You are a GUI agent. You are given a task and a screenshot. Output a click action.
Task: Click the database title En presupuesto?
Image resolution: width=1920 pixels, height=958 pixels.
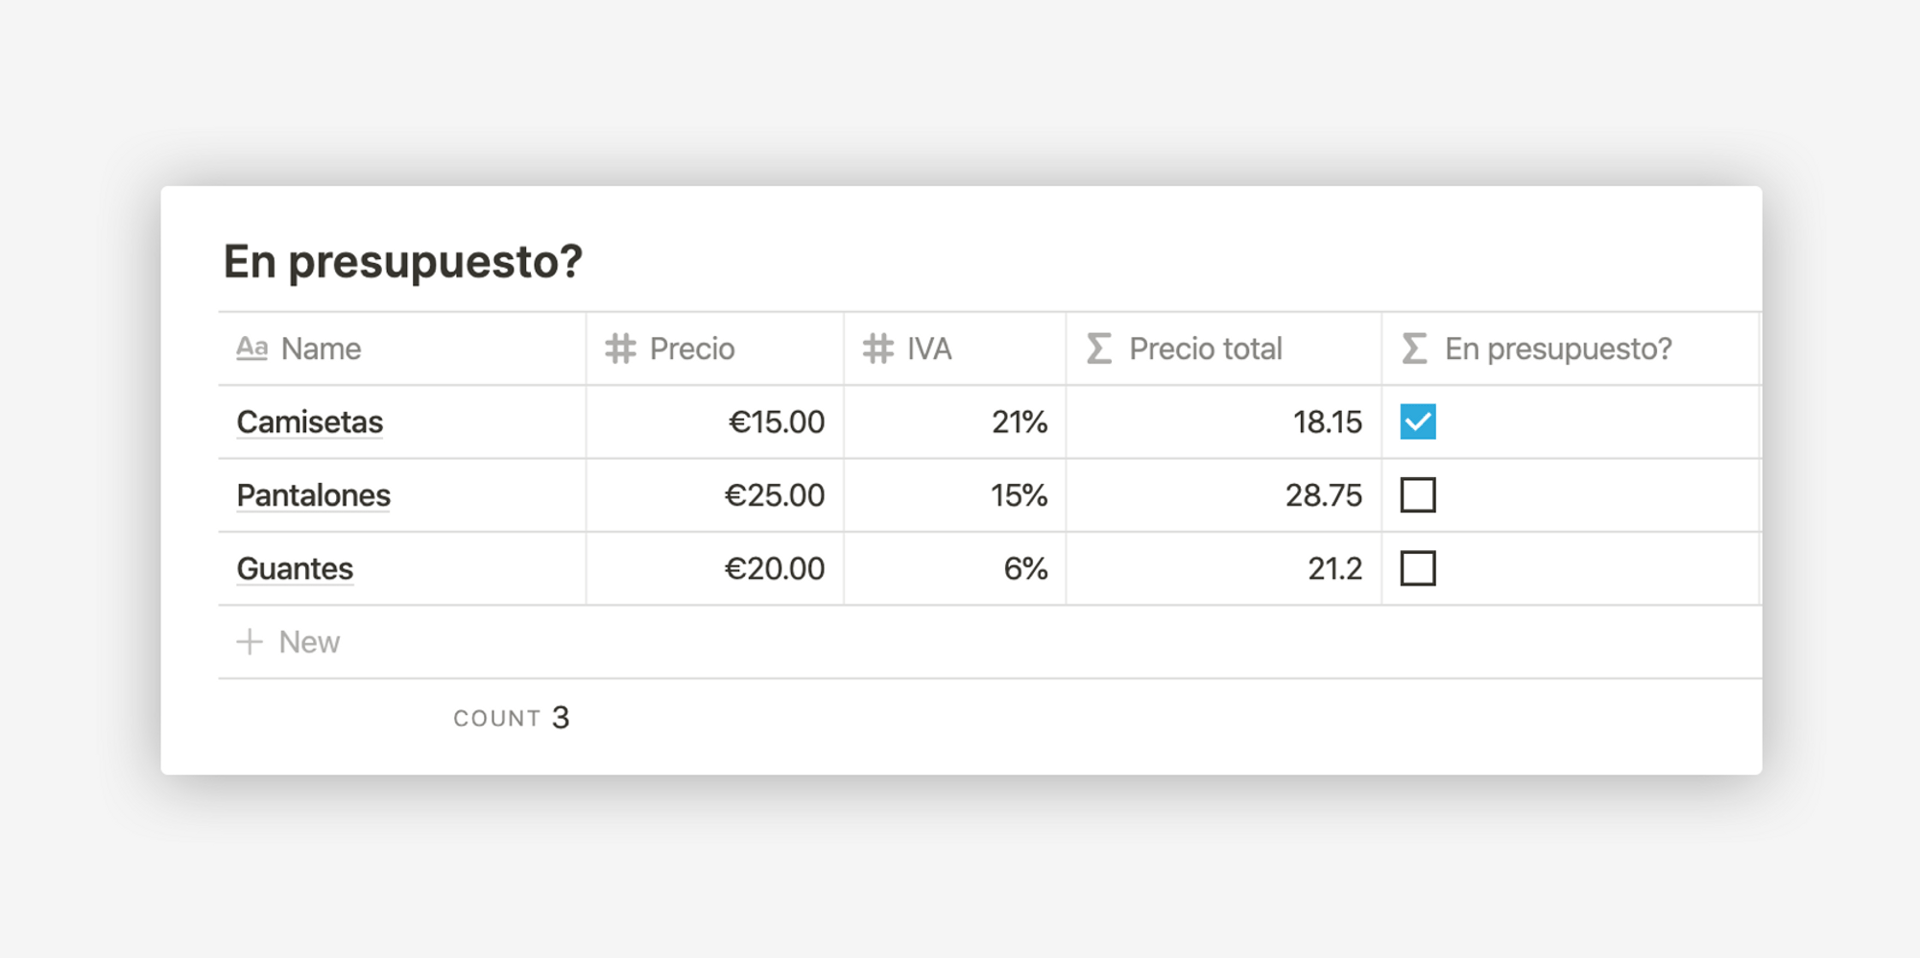[402, 261]
